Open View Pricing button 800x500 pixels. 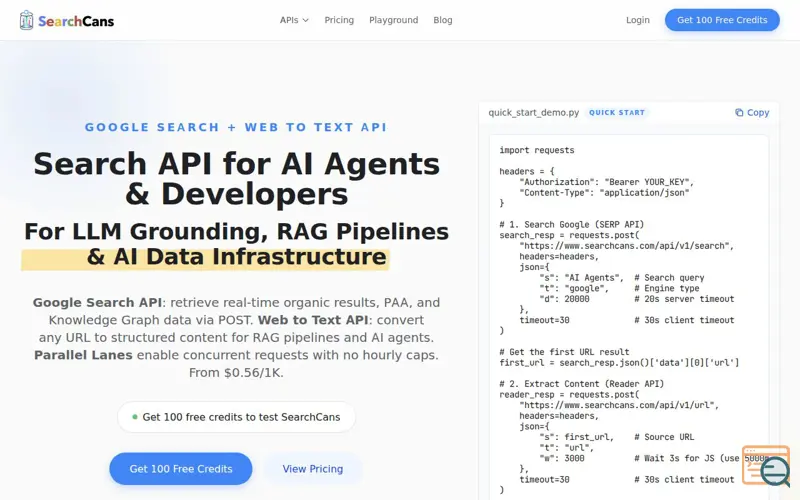(313, 468)
